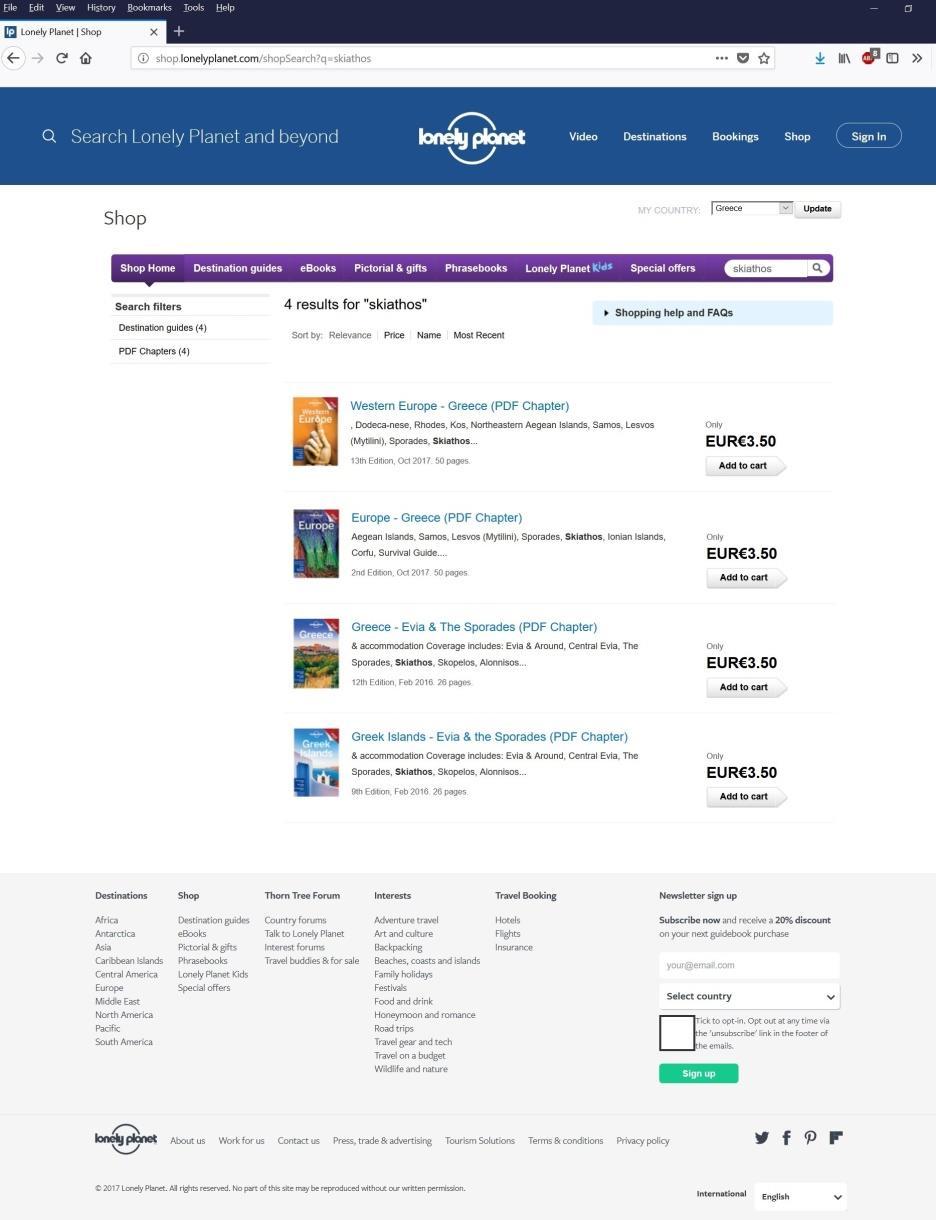The width and height of the screenshot is (936, 1220).
Task: Add Europe - Greece chapter to cart
Action: click(x=745, y=578)
